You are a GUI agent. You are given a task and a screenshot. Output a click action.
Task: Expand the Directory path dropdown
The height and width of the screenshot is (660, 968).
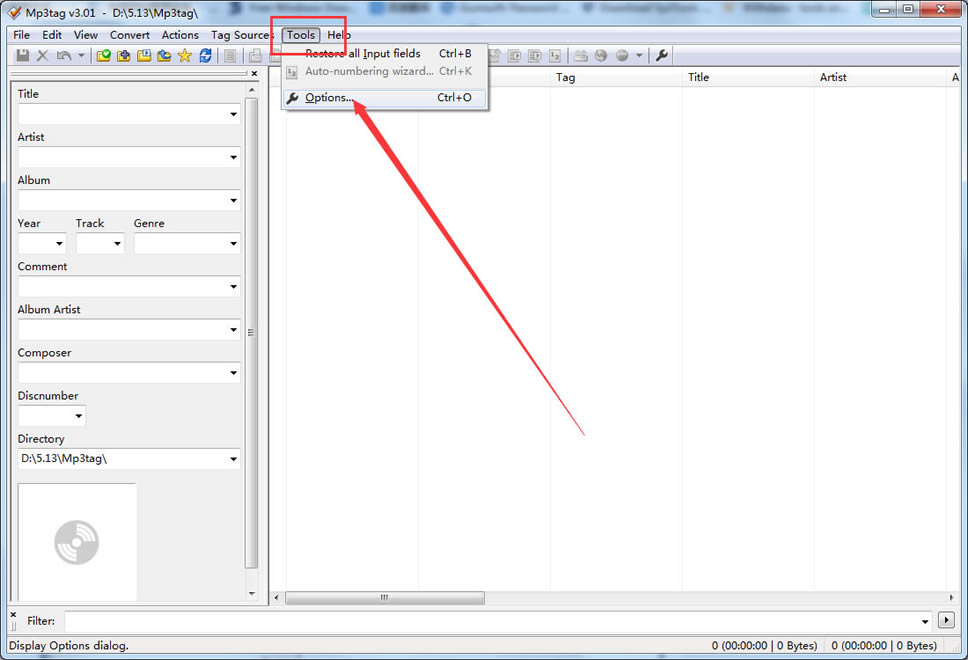point(233,460)
